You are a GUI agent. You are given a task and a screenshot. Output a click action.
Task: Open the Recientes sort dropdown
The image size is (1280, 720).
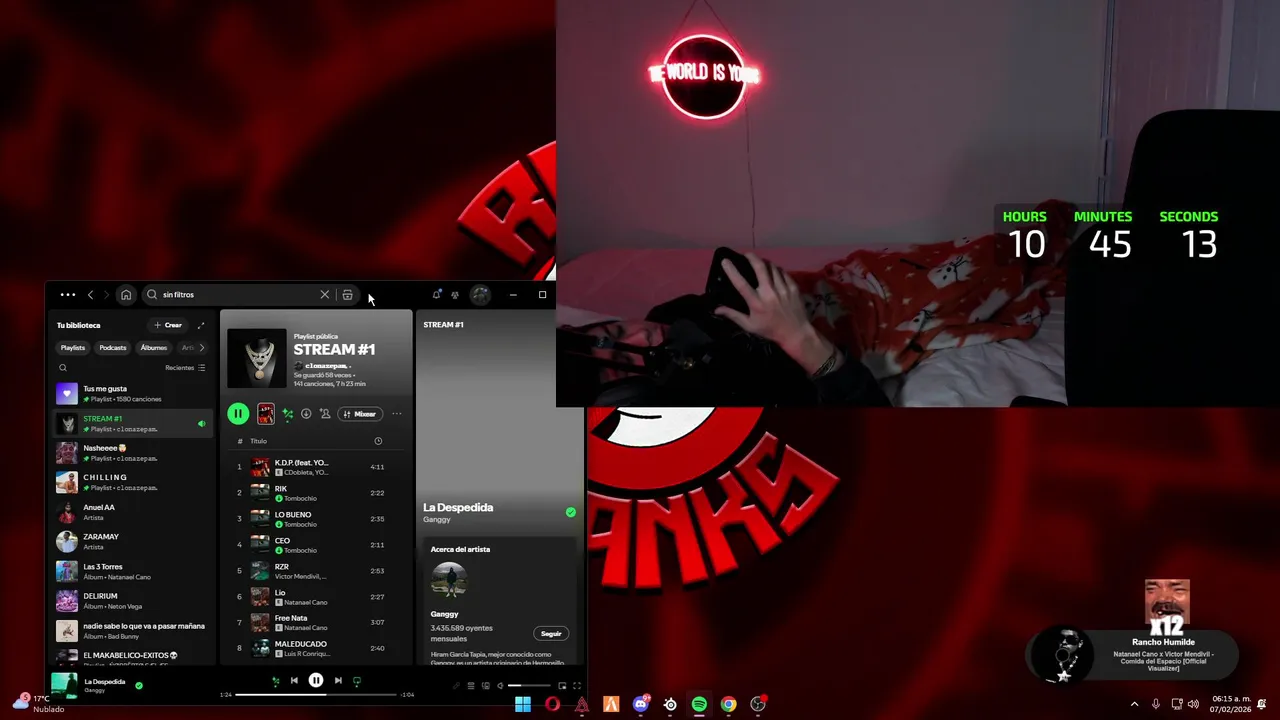pyautogui.click(x=185, y=368)
